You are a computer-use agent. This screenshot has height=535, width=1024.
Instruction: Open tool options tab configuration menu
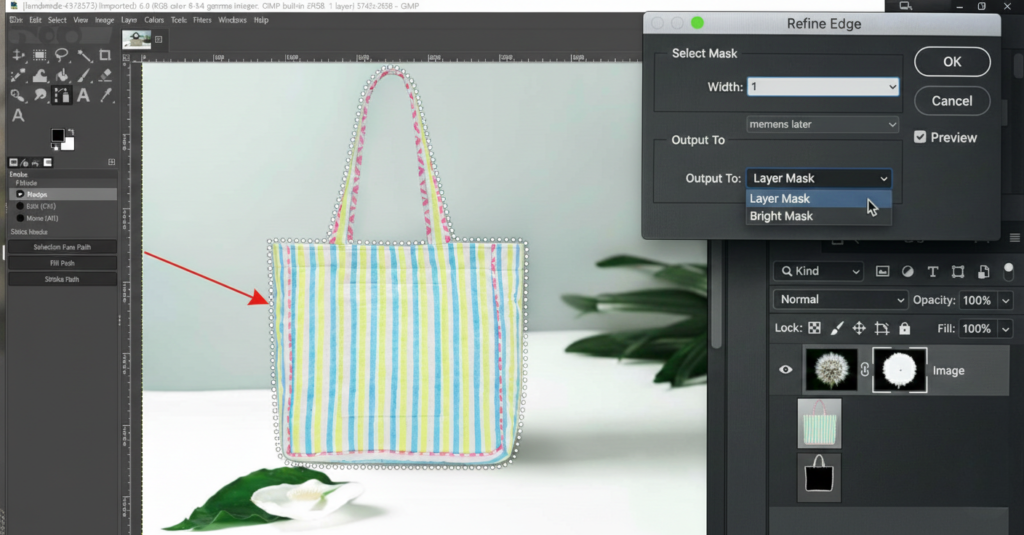tap(112, 162)
